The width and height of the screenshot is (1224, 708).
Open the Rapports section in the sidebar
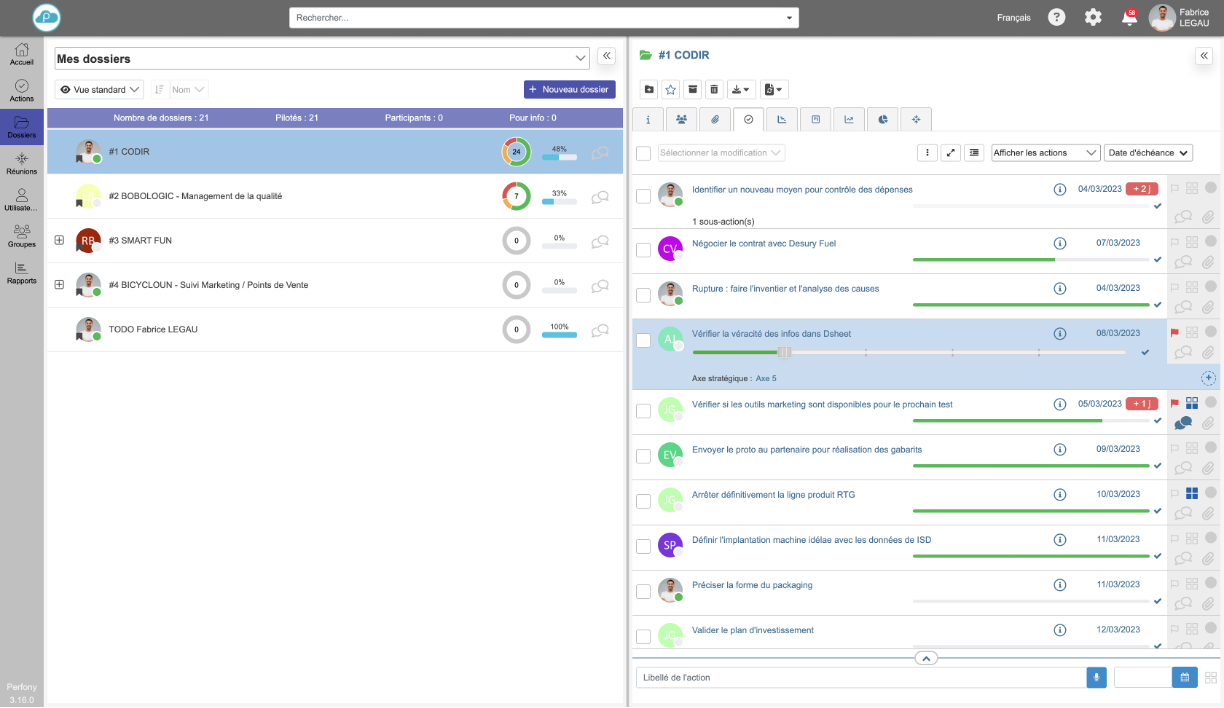[21, 273]
